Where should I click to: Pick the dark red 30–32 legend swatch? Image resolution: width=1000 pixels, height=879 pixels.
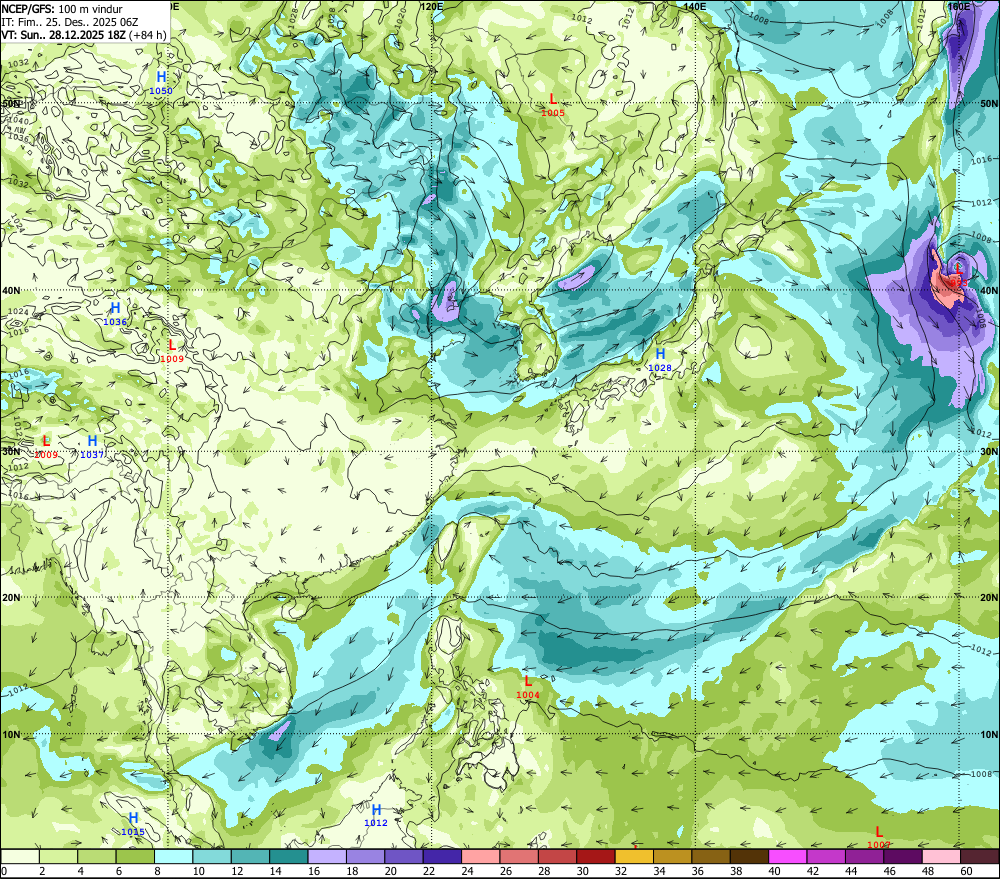pyautogui.click(x=596, y=856)
